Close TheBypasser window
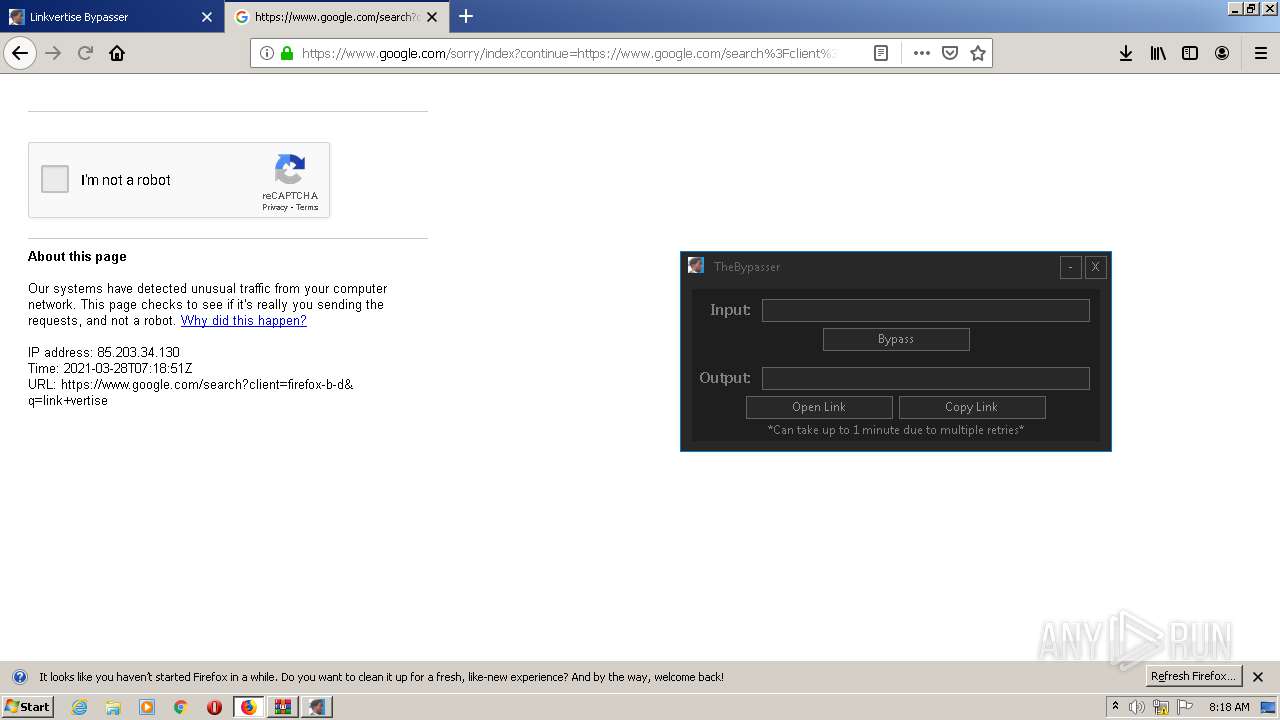This screenshot has width=1280, height=720. [x=1095, y=267]
